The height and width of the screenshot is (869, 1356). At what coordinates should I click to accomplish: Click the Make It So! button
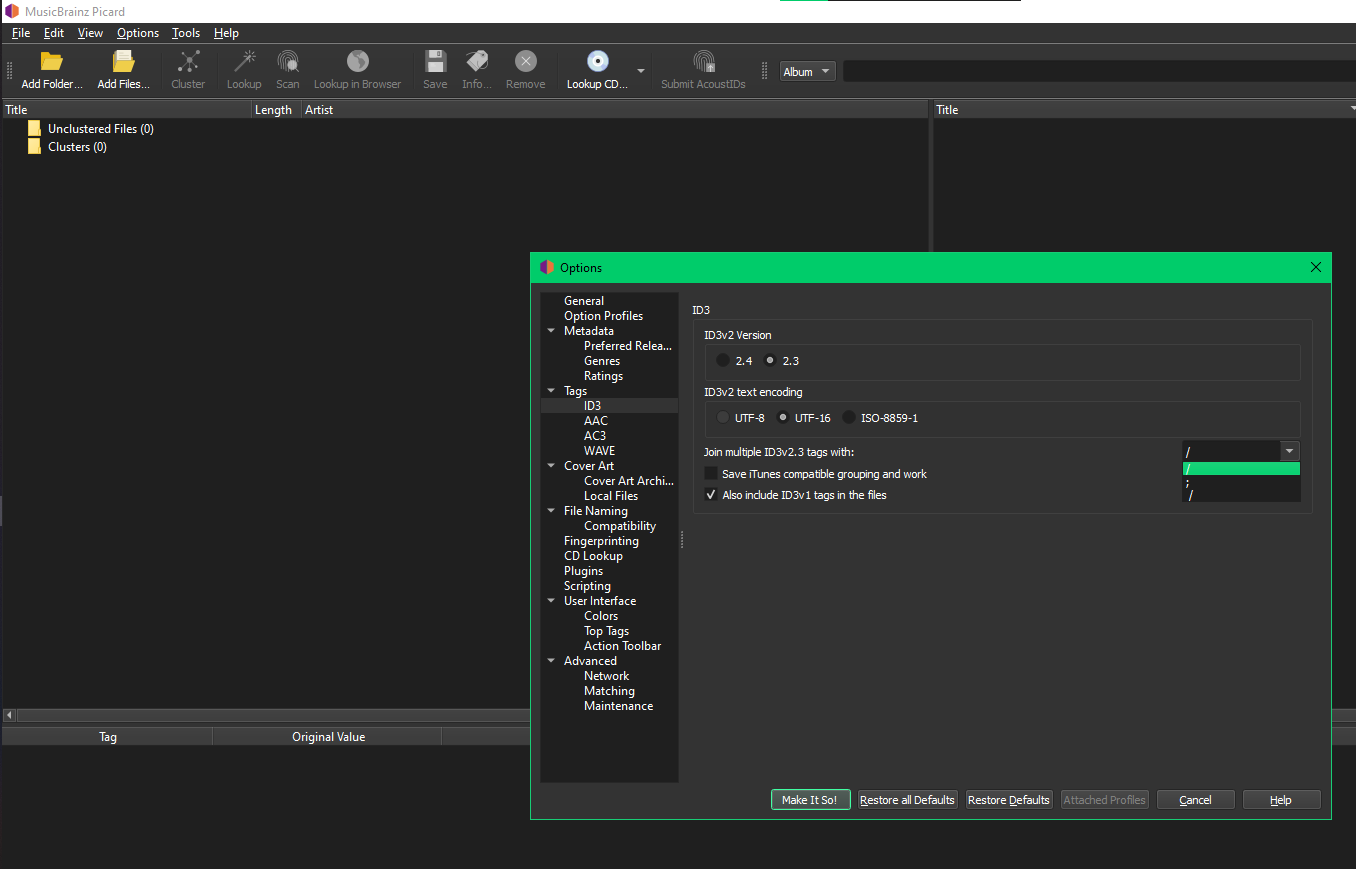810,800
